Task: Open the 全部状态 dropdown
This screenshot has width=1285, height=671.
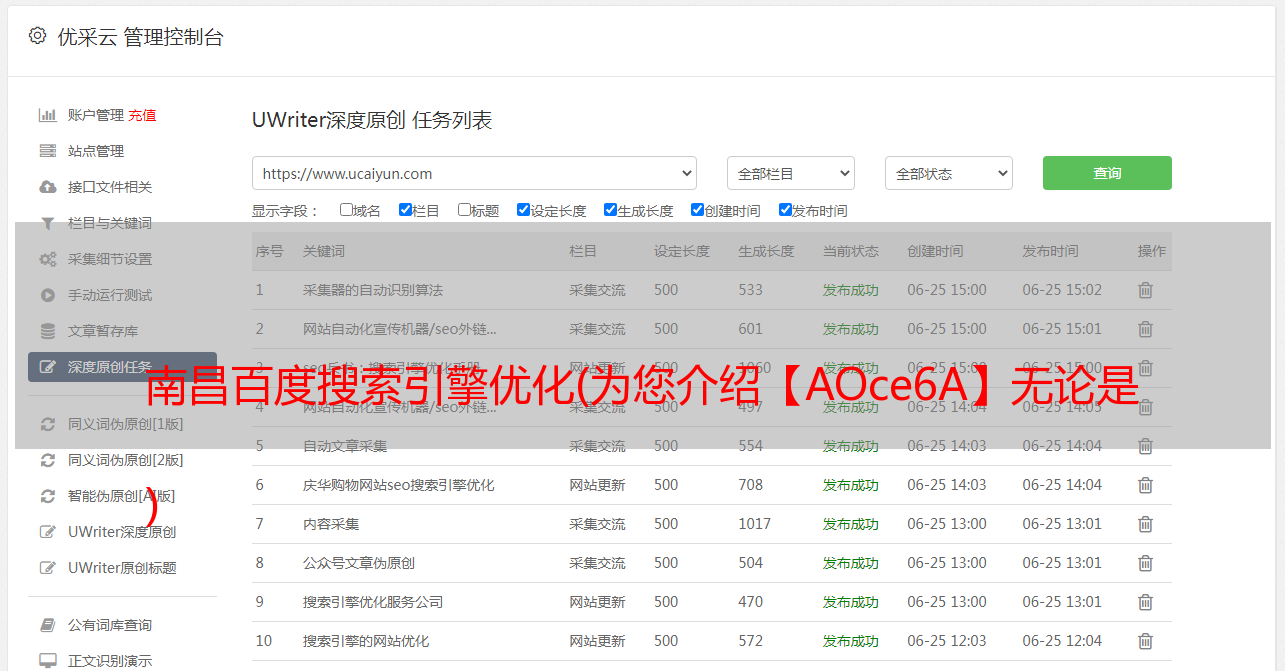Action: coord(949,173)
